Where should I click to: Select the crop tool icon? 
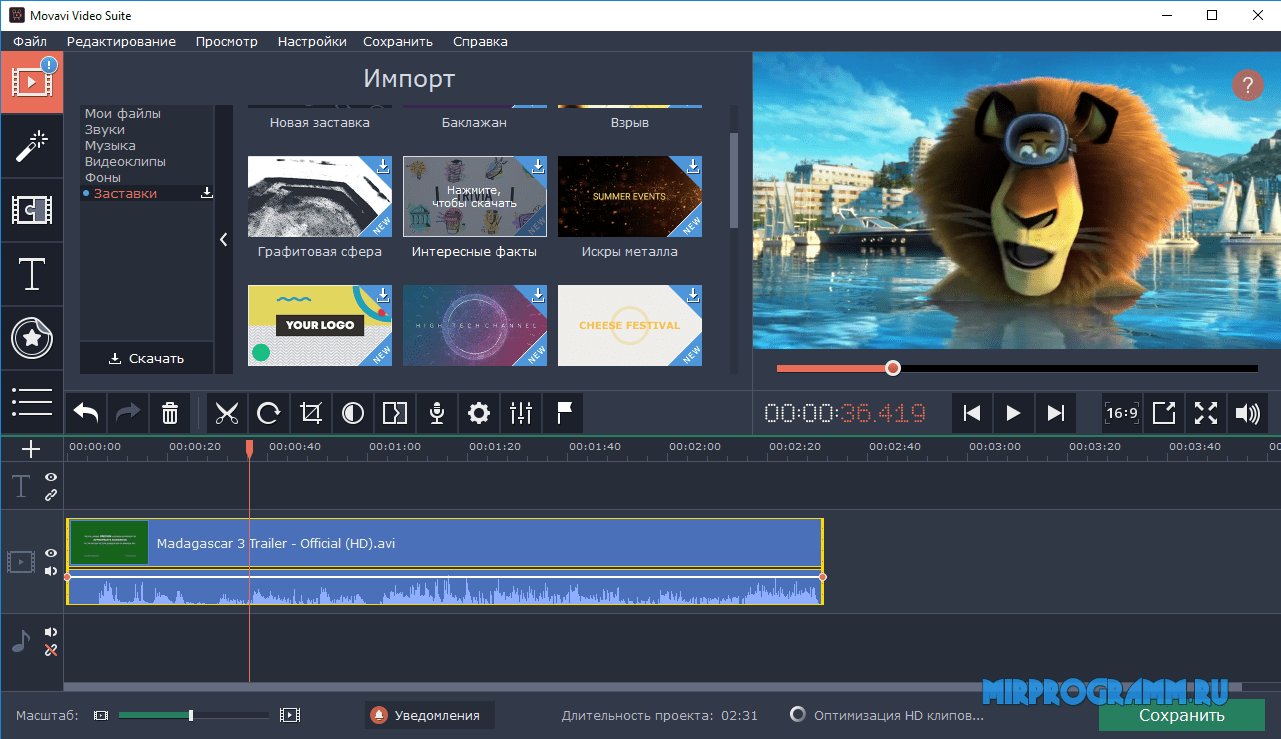(311, 413)
